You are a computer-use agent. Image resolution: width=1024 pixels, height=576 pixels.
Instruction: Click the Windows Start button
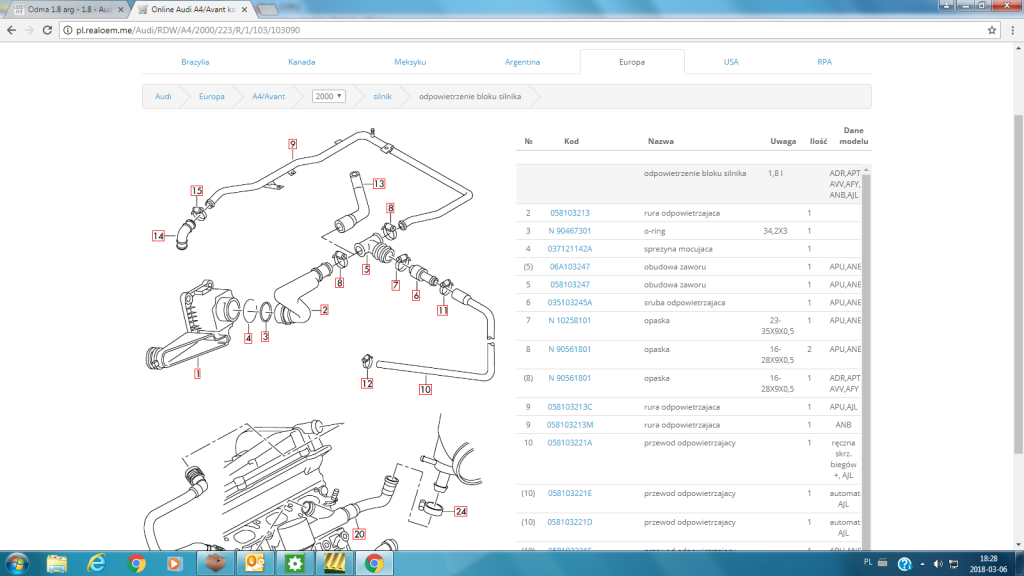click(x=17, y=563)
